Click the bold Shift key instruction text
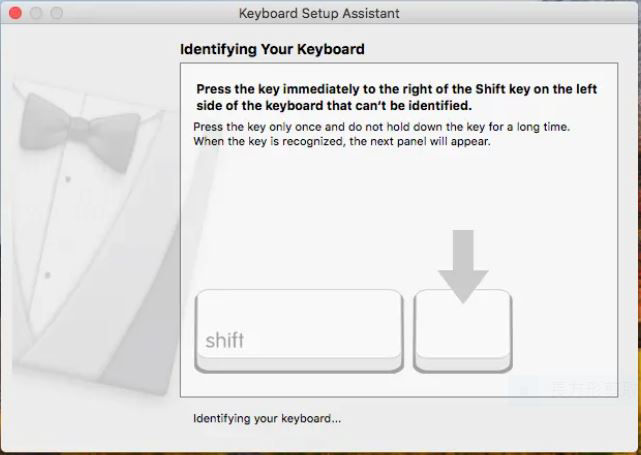 coord(396,97)
